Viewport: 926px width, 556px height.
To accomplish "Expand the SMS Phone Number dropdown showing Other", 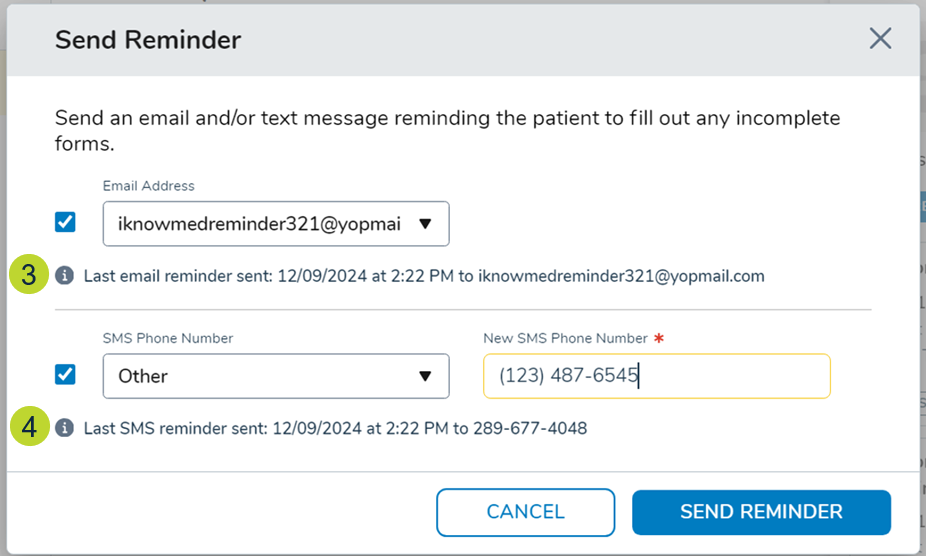I will (276, 376).
